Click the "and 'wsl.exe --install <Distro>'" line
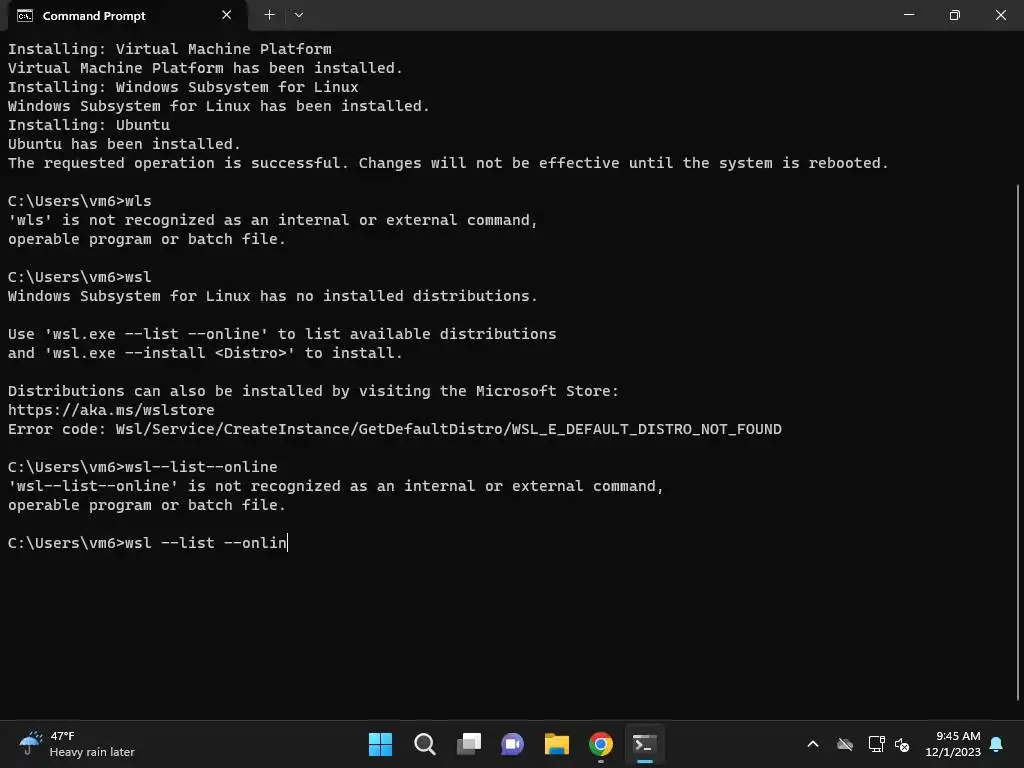The width and height of the screenshot is (1024, 768). click(x=205, y=353)
